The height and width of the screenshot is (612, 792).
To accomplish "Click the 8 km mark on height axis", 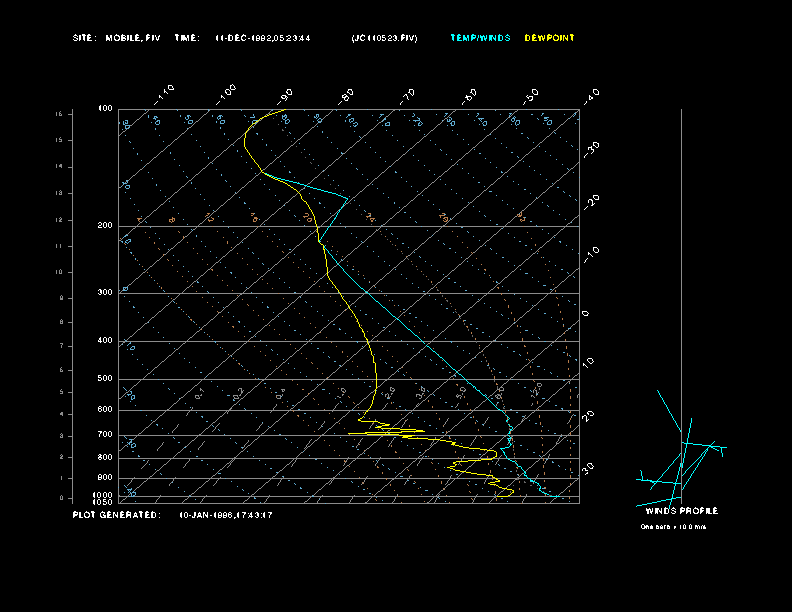I will click(x=62, y=322).
